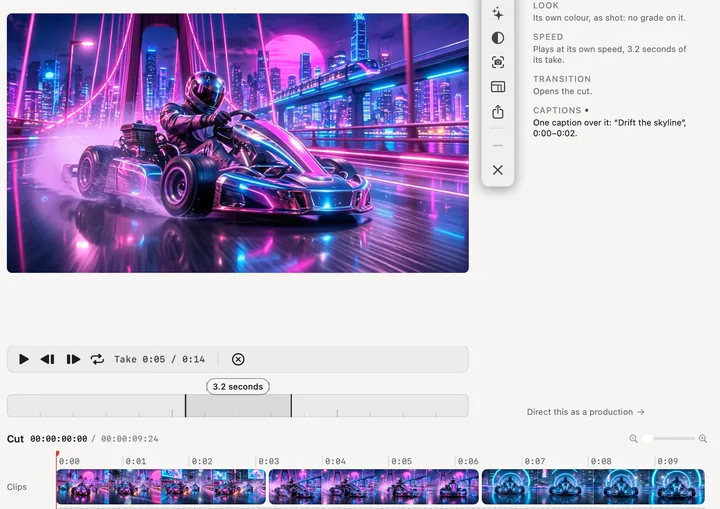The width and height of the screenshot is (720, 509).
Task: Click the camera frame capture icon
Action: (498, 62)
